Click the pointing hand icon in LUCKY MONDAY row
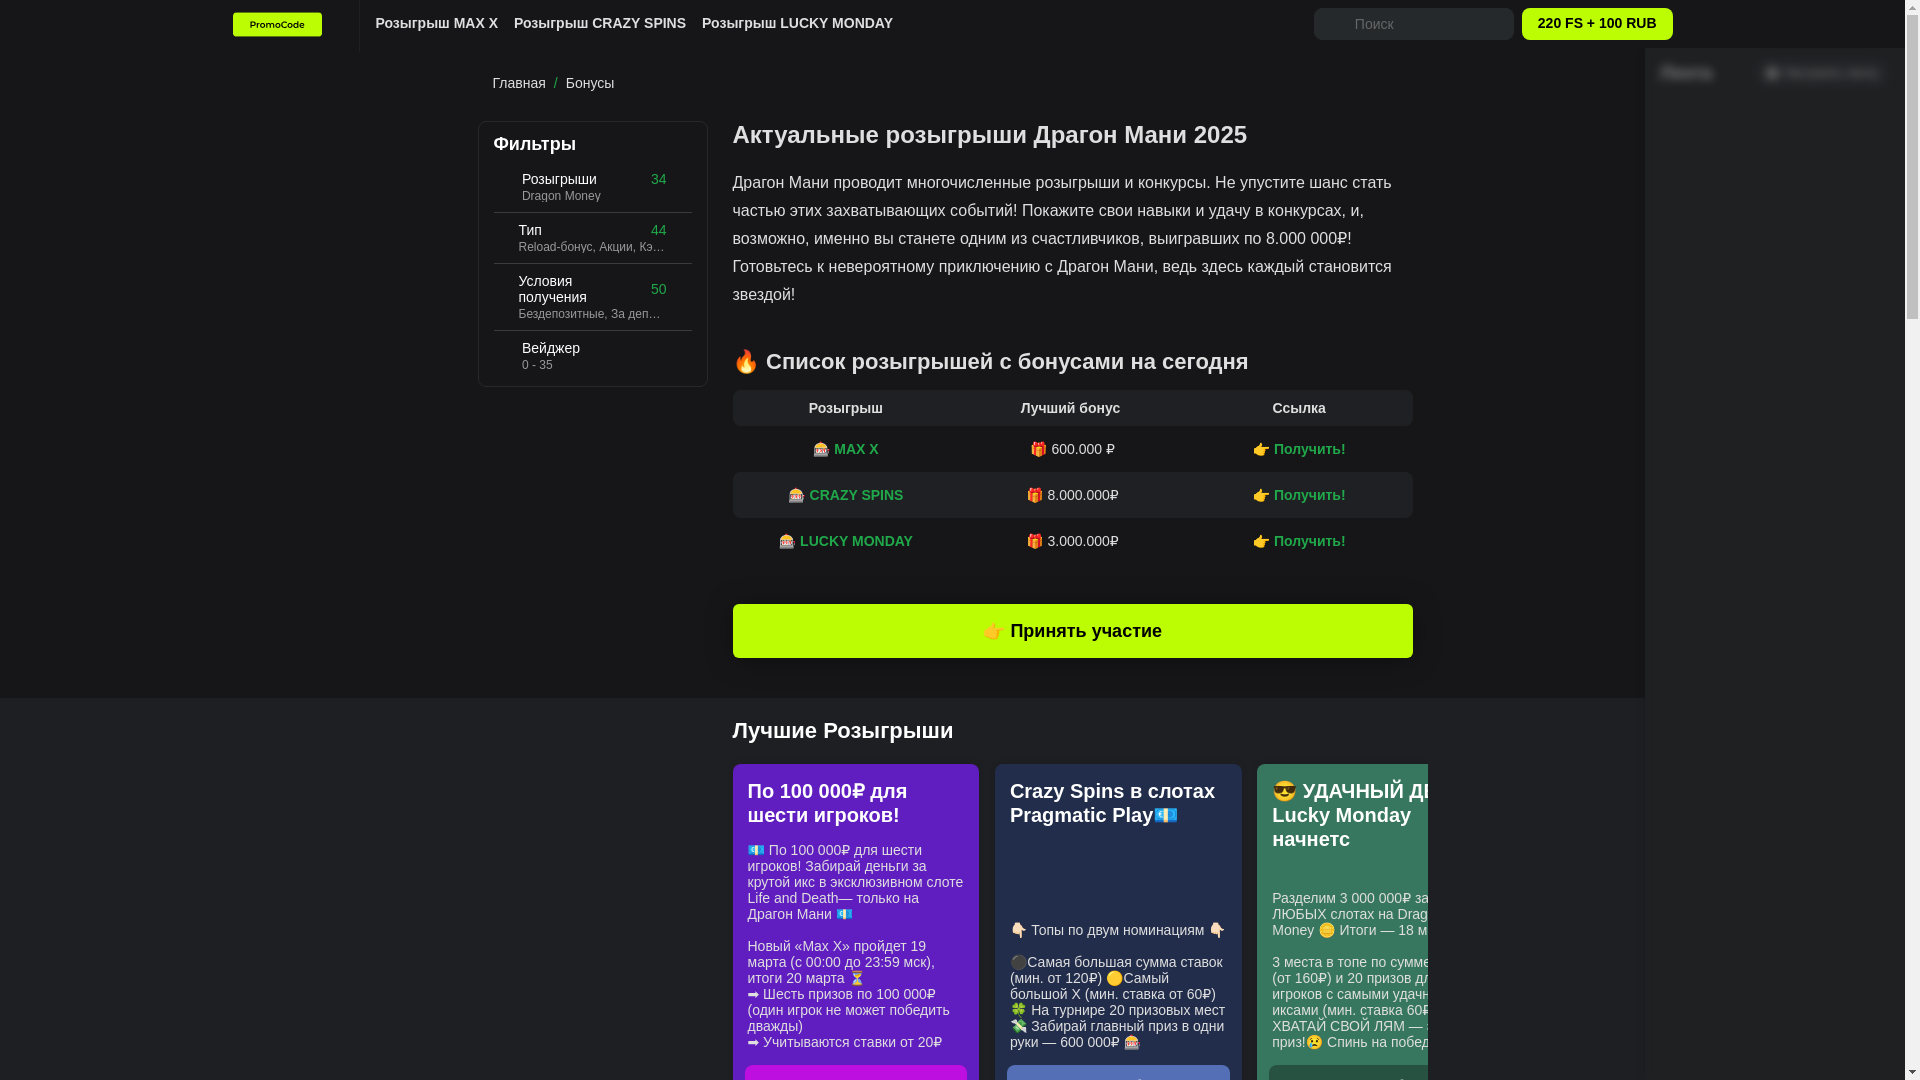This screenshot has height=1080, width=1920. [1261, 542]
